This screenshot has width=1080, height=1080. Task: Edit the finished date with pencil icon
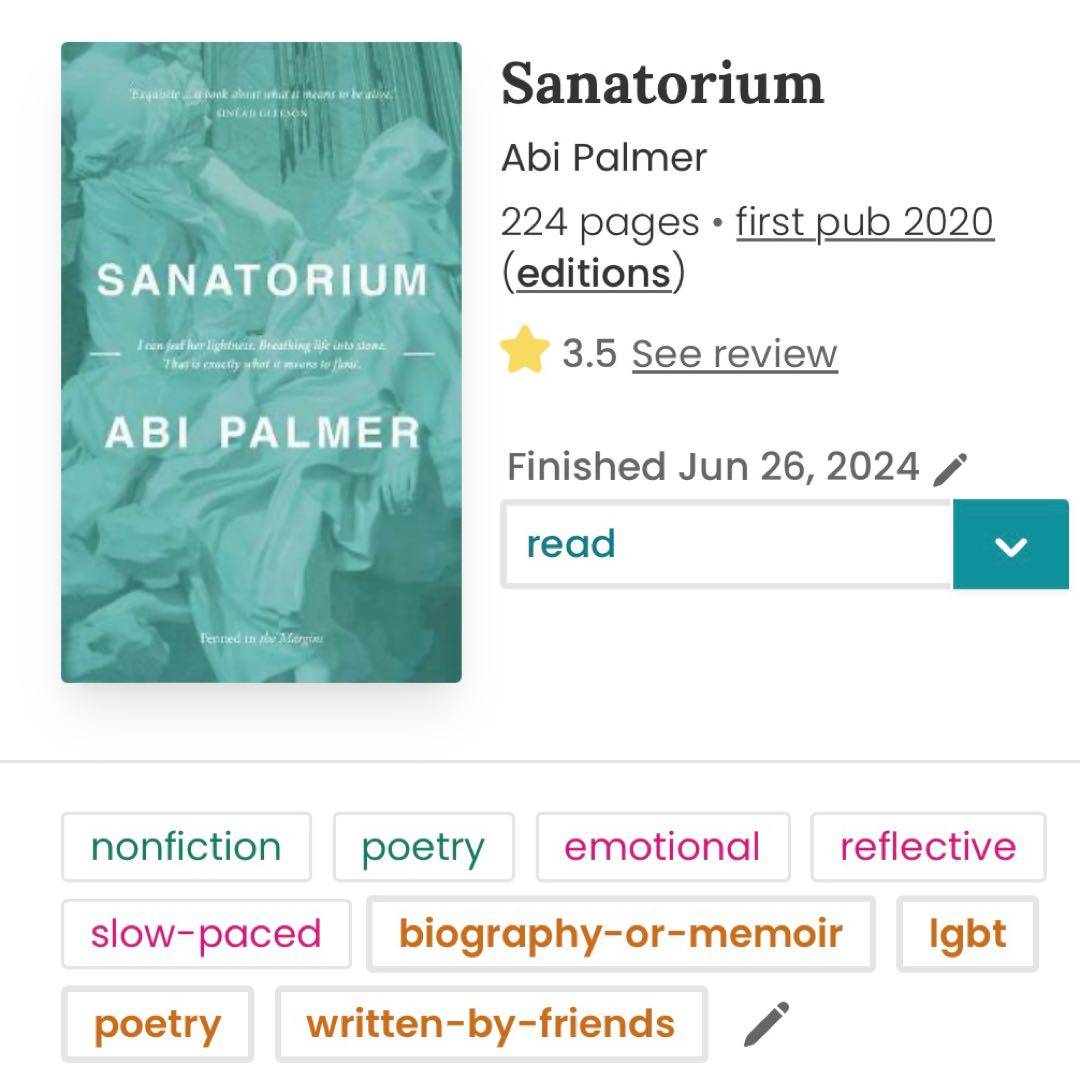(x=951, y=470)
